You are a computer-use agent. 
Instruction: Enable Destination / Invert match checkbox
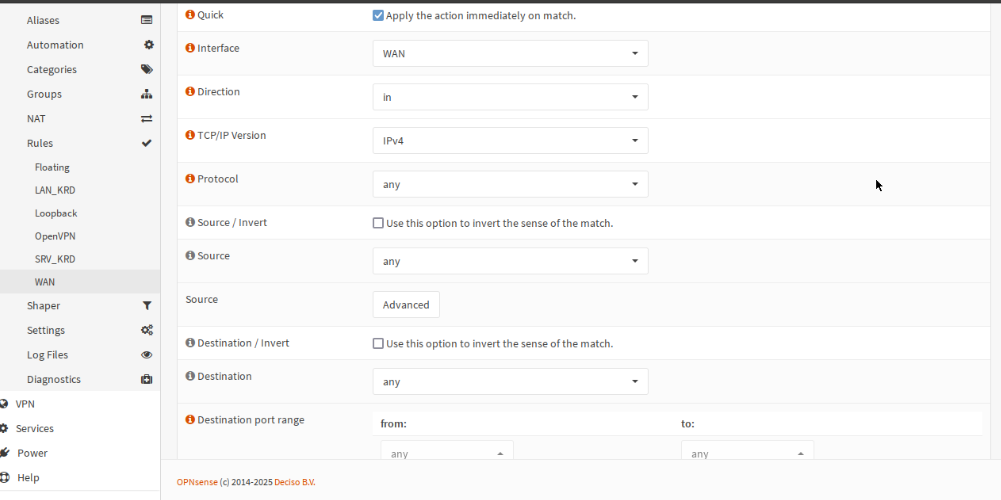point(378,343)
